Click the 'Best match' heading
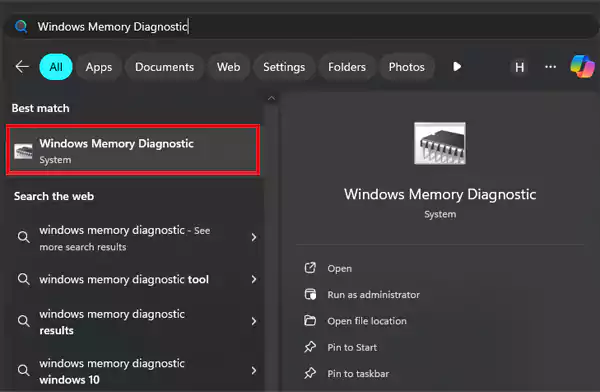The height and width of the screenshot is (392, 600). [41, 108]
